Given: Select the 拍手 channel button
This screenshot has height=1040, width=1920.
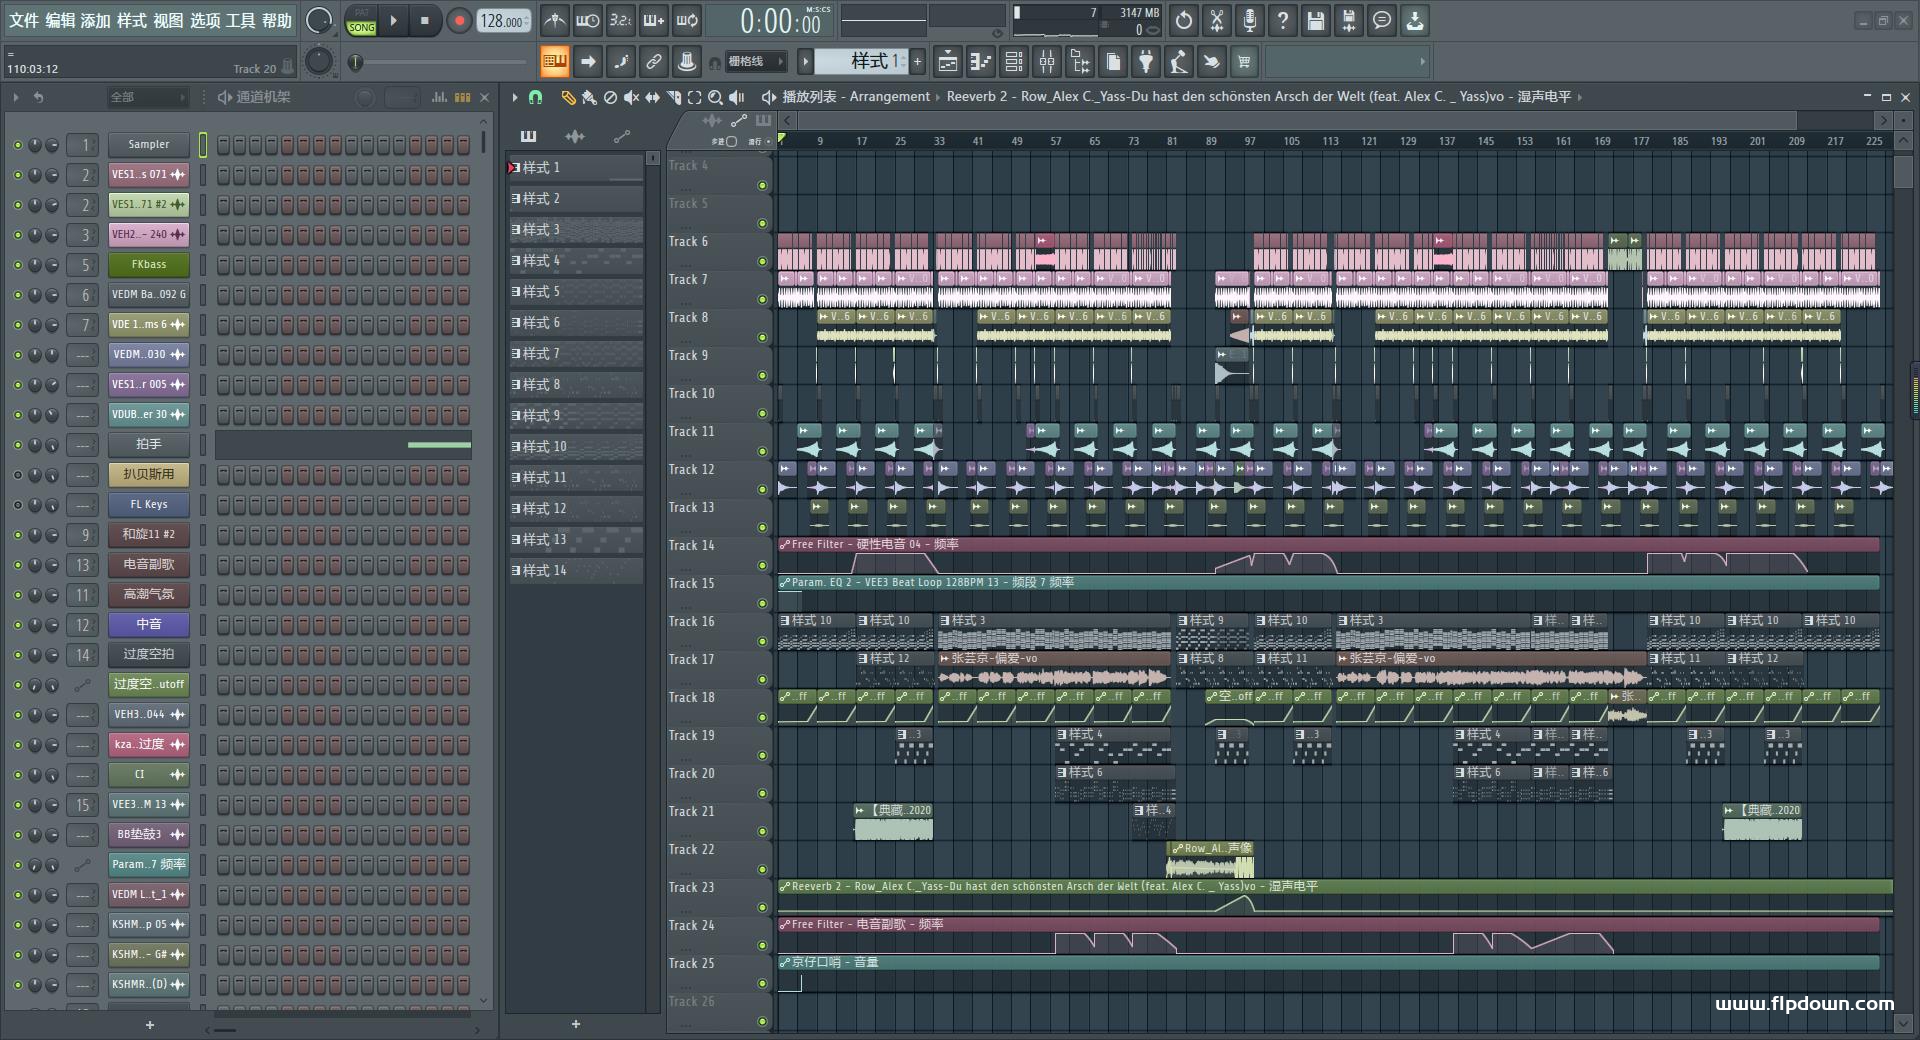Looking at the screenshot, I should pyautogui.click(x=149, y=445).
